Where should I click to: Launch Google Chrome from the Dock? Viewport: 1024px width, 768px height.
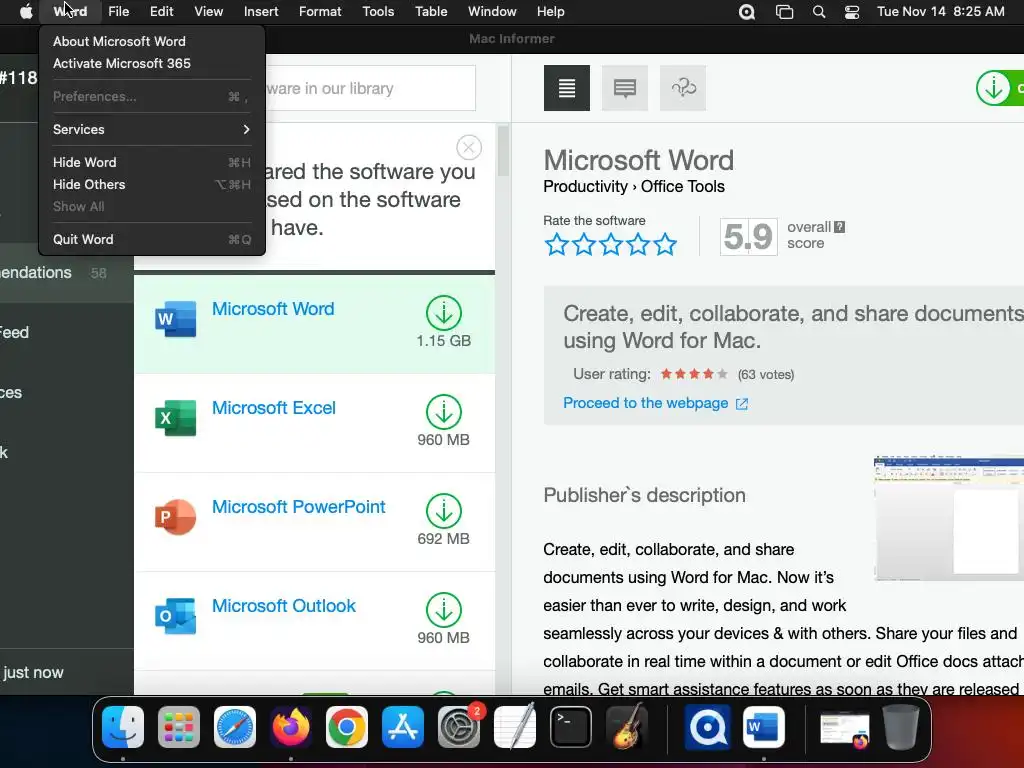(x=347, y=727)
